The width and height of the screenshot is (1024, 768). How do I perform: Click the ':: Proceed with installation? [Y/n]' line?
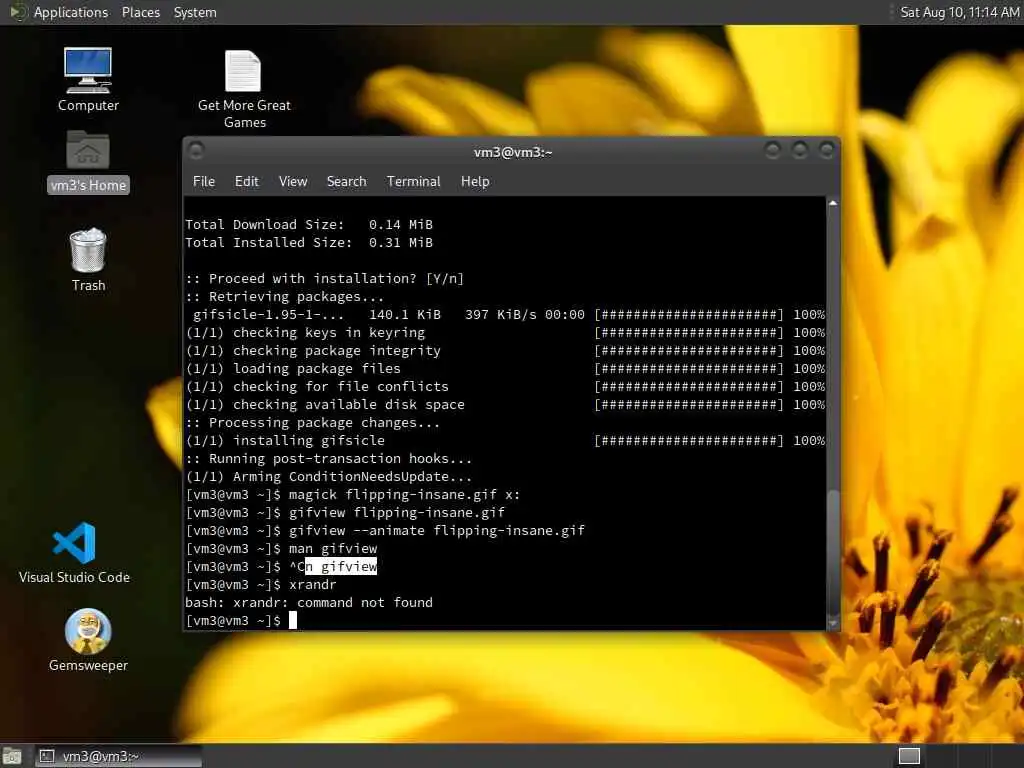click(325, 278)
